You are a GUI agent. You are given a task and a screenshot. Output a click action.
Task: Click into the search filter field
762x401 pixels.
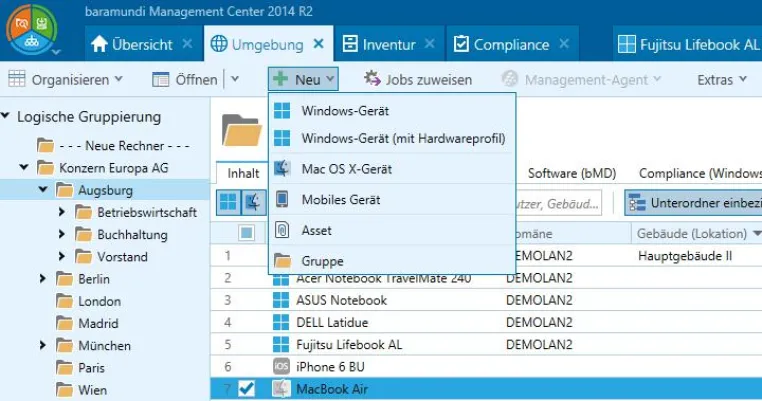[x=558, y=203]
